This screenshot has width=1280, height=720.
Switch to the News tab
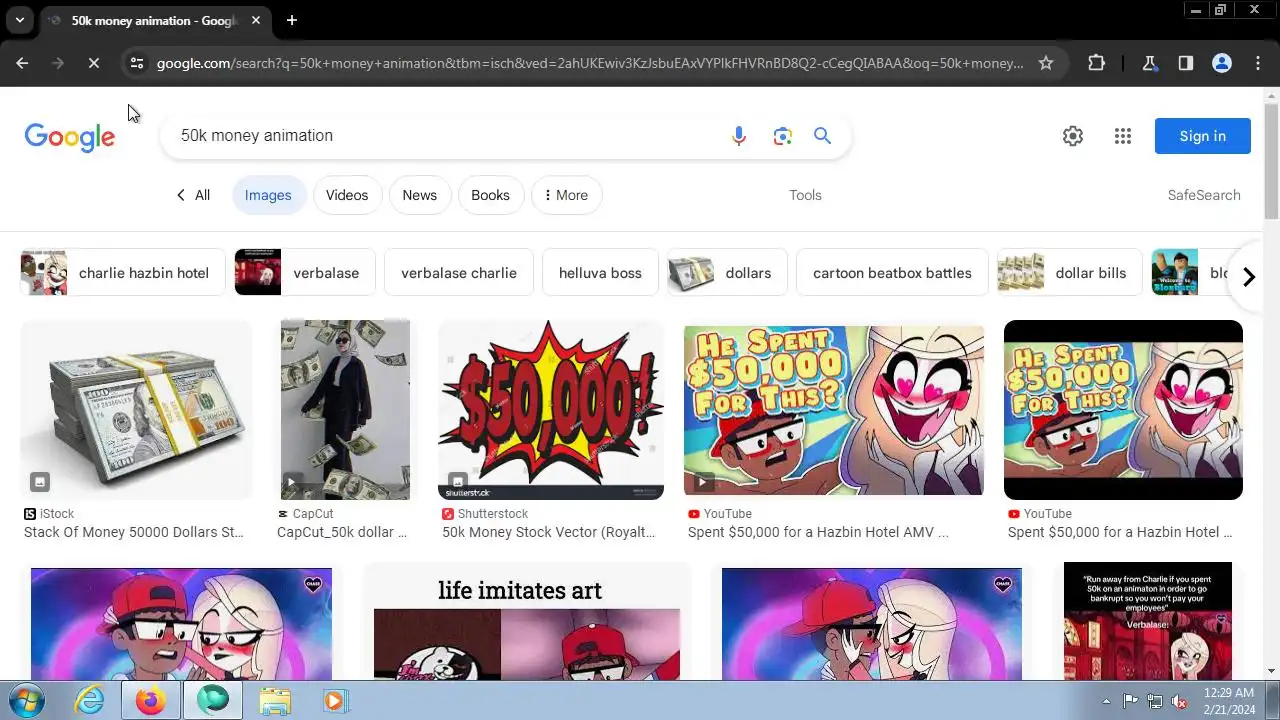point(420,195)
